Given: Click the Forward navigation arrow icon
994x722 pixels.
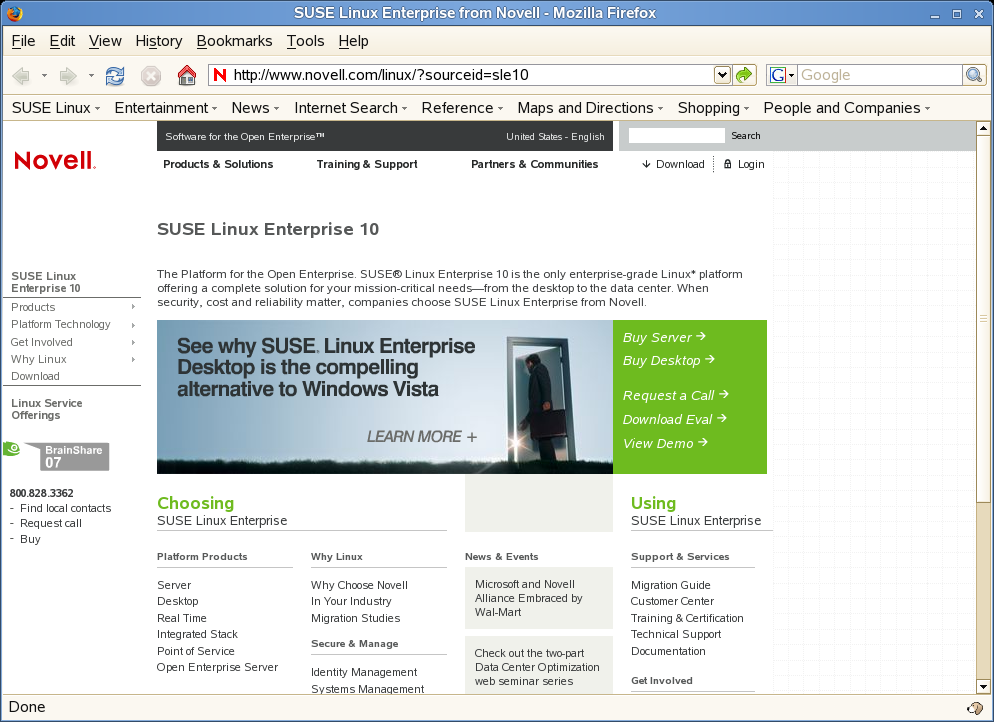Looking at the screenshot, I should [68, 76].
